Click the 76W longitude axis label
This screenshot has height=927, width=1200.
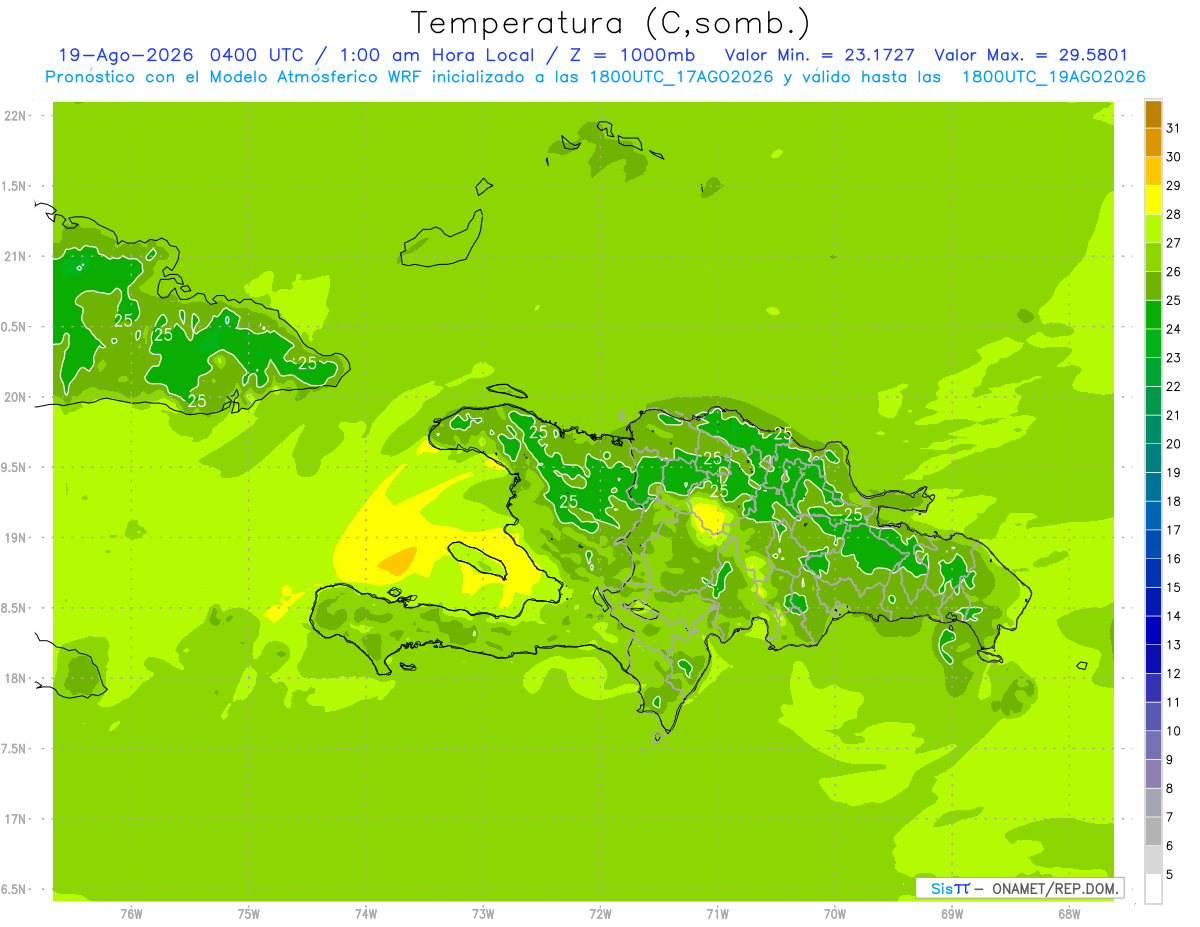131,913
